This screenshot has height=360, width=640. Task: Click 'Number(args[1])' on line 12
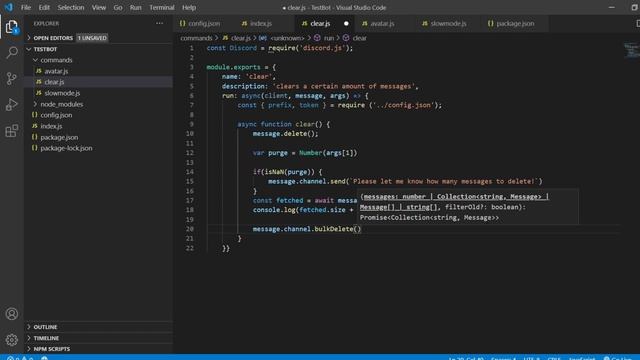coord(328,153)
